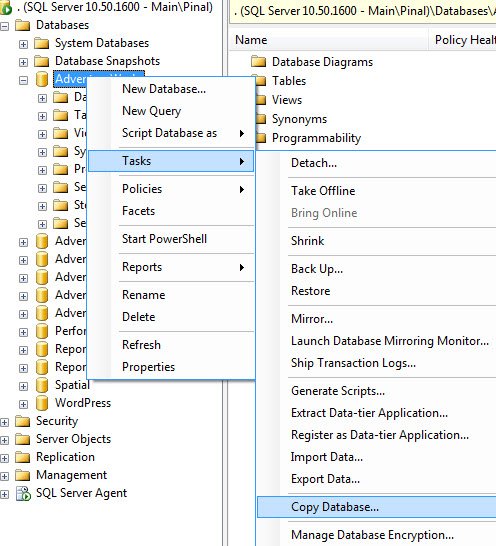496x546 pixels.
Task: Click the Replication folder icon
Action: pos(23,457)
